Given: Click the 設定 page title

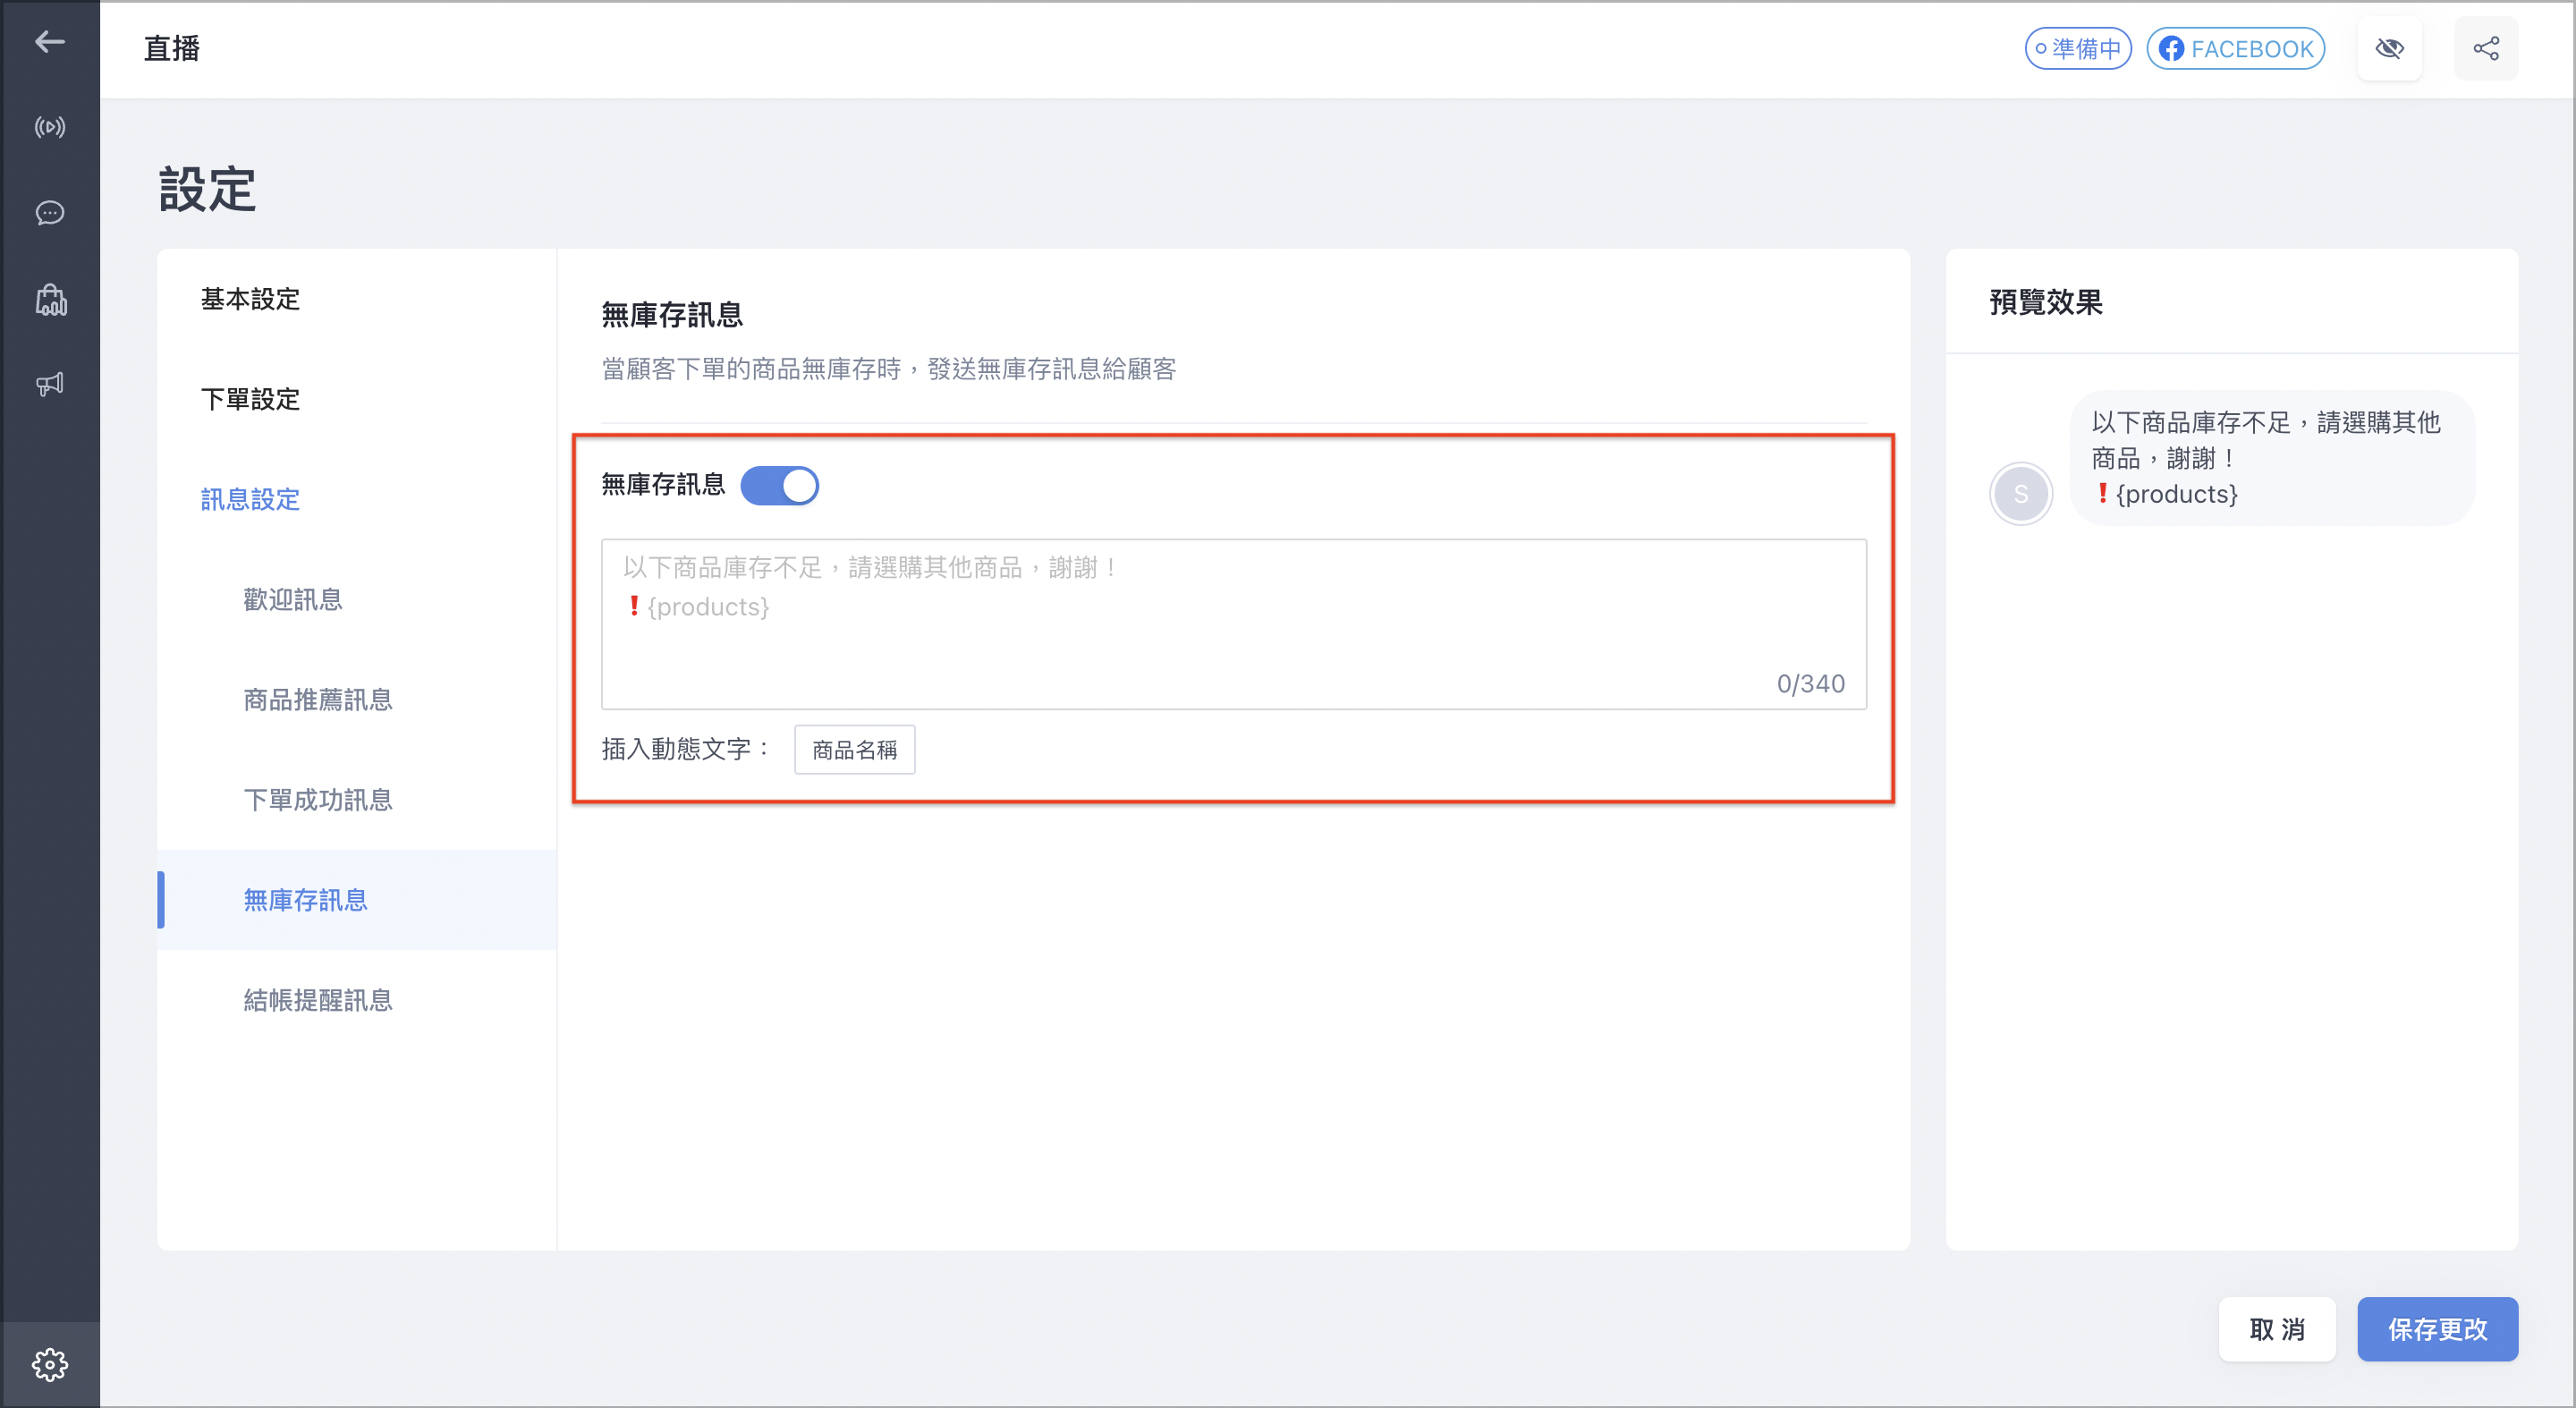Looking at the screenshot, I should tap(207, 189).
